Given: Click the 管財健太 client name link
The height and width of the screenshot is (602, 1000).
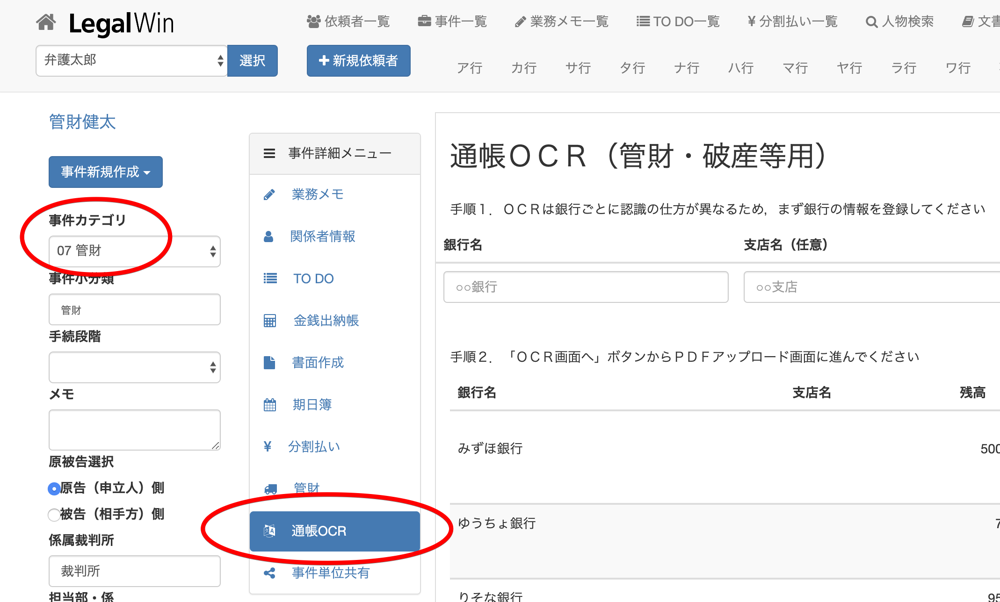Looking at the screenshot, I should 82,122.
